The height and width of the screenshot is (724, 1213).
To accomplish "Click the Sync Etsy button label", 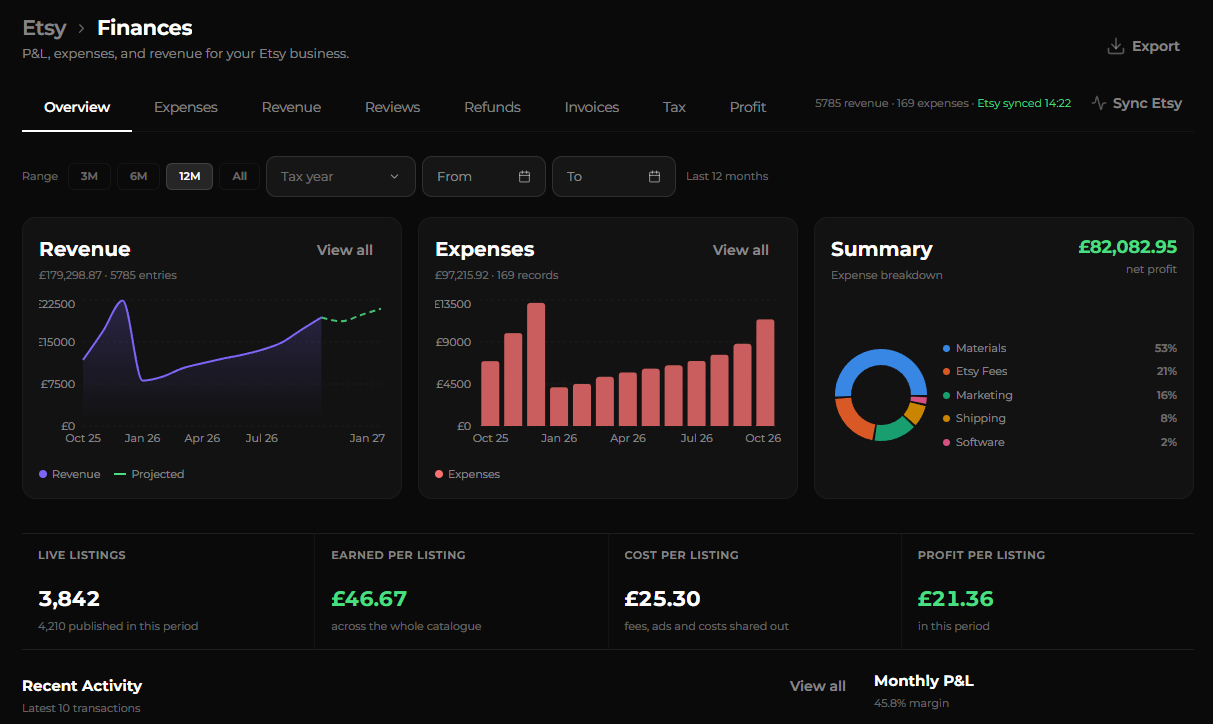I will (1147, 103).
